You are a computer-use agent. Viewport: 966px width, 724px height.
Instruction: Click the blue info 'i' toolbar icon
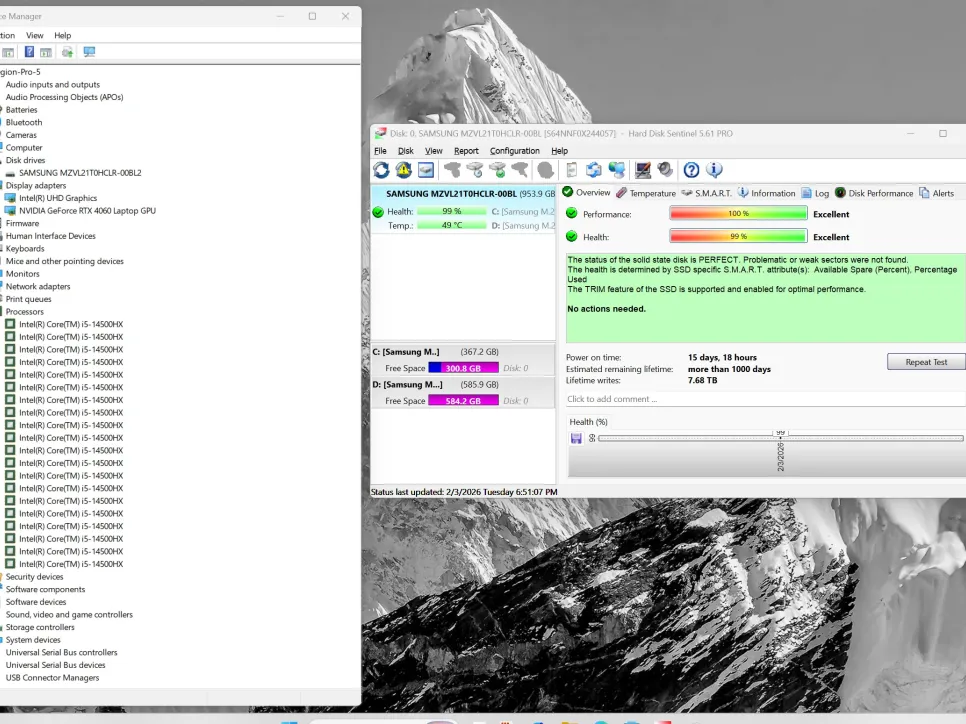(x=714, y=171)
